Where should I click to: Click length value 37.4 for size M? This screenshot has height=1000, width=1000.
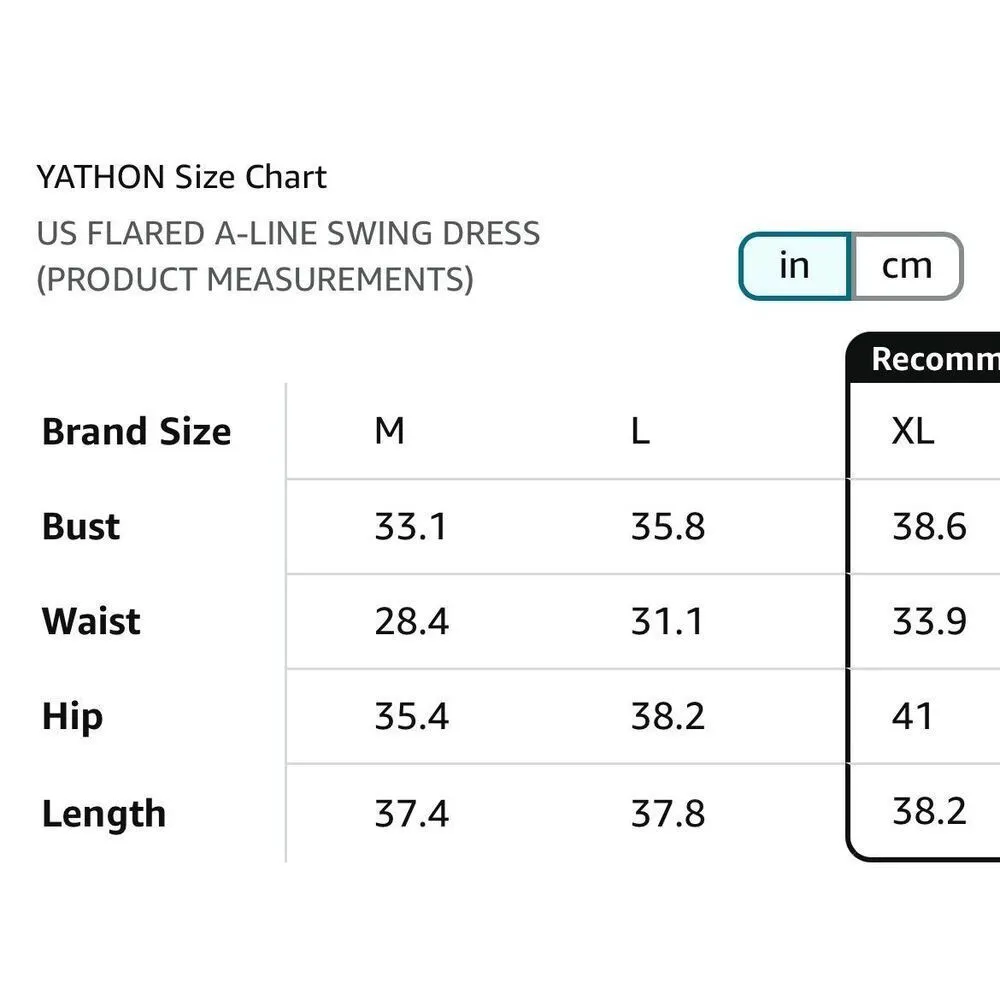tap(411, 813)
